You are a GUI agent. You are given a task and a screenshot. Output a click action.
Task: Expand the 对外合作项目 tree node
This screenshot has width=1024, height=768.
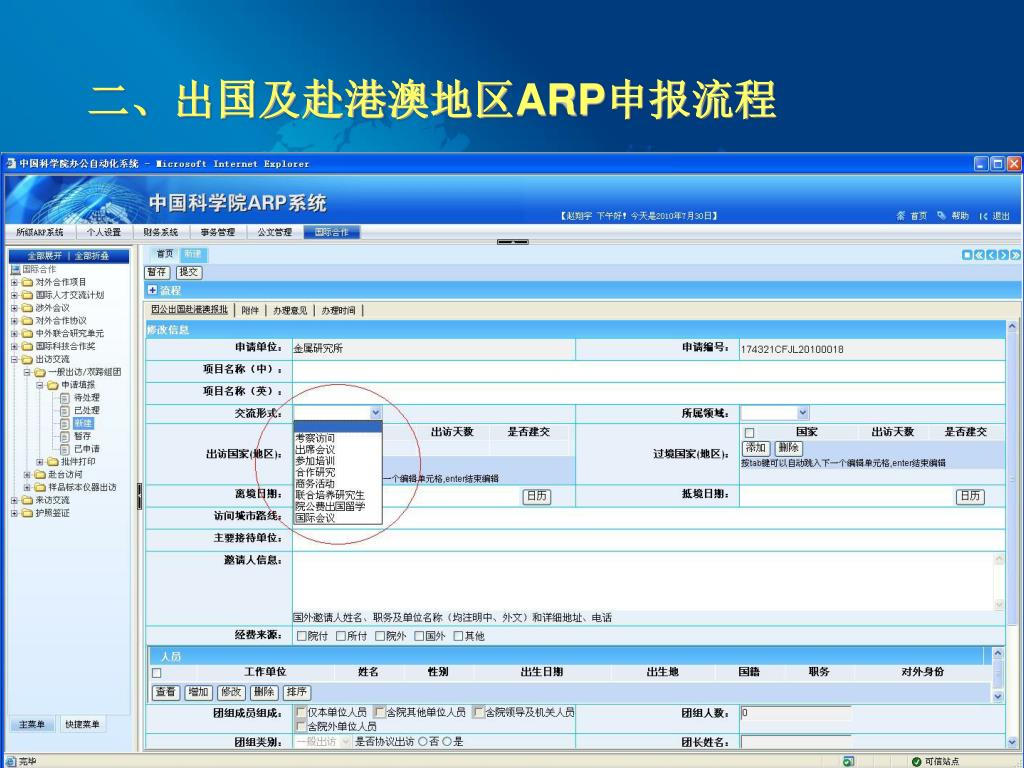pos(14,282)
